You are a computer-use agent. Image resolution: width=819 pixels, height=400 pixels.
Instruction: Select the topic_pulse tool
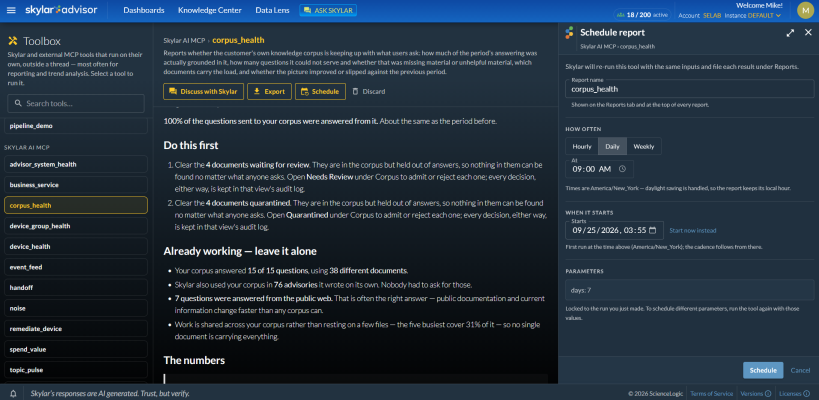click(76, 370)
